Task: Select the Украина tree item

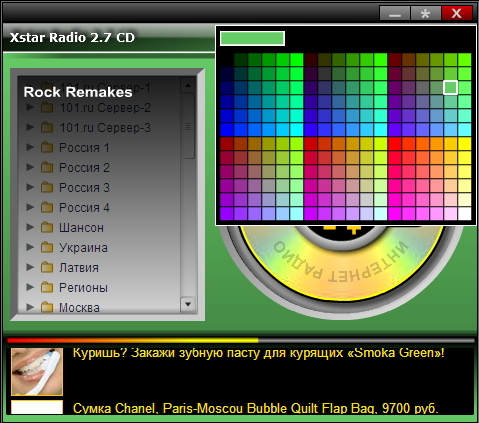Action: click(x=83, y=248)
